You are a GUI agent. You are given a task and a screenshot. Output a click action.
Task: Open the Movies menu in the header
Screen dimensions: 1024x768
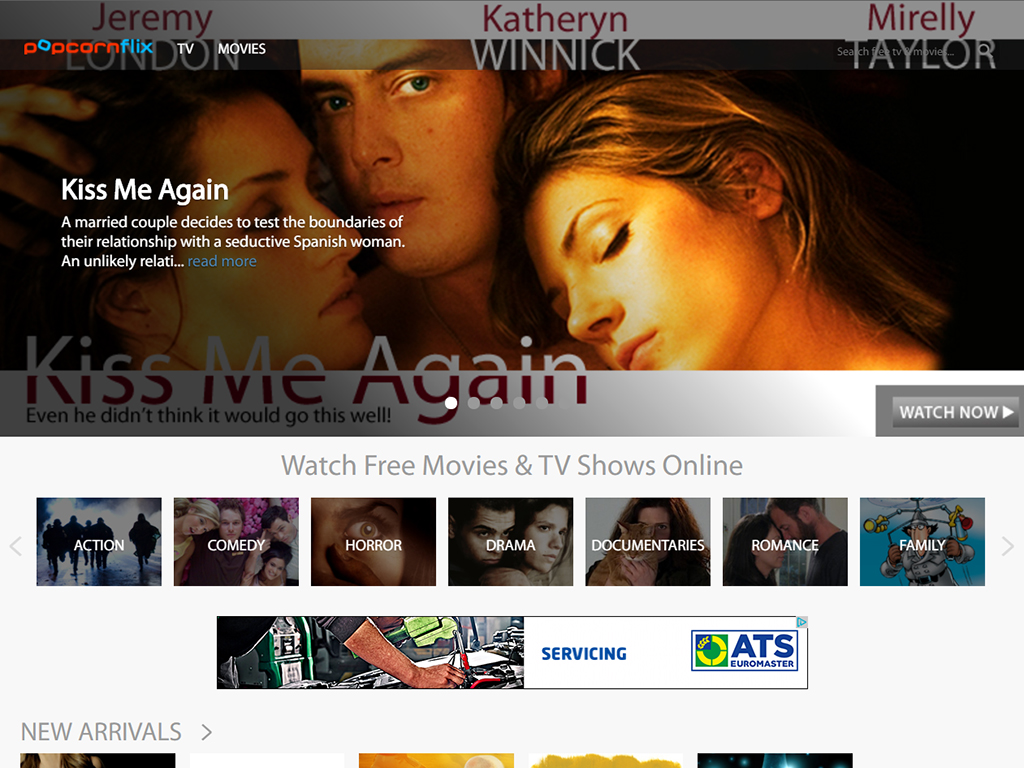click(x=242, y=49)
